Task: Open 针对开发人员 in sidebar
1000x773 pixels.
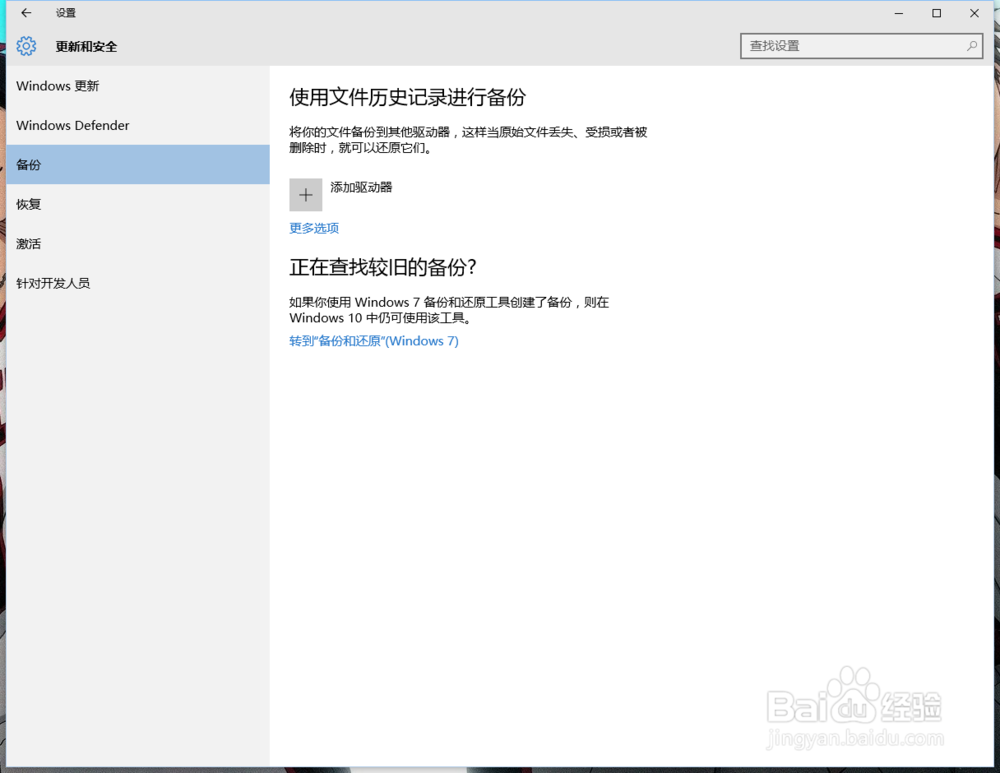Action: point(138,283)
